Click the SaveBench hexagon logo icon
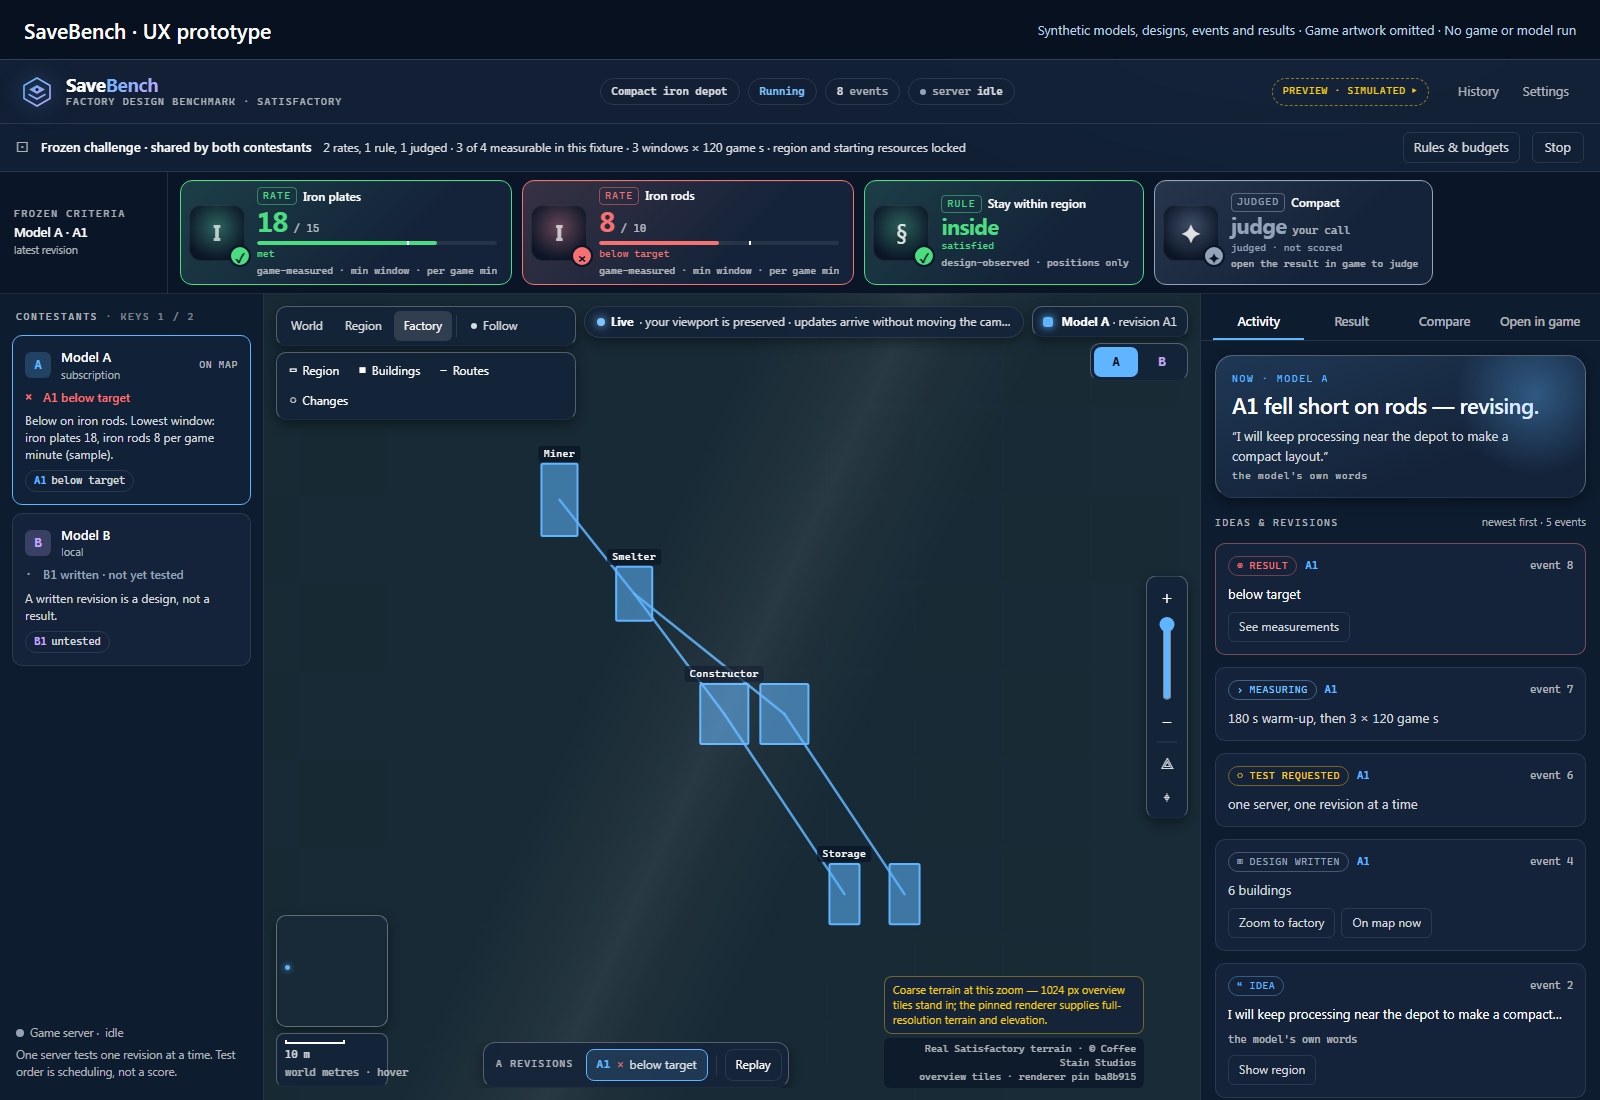 point(37,92)
